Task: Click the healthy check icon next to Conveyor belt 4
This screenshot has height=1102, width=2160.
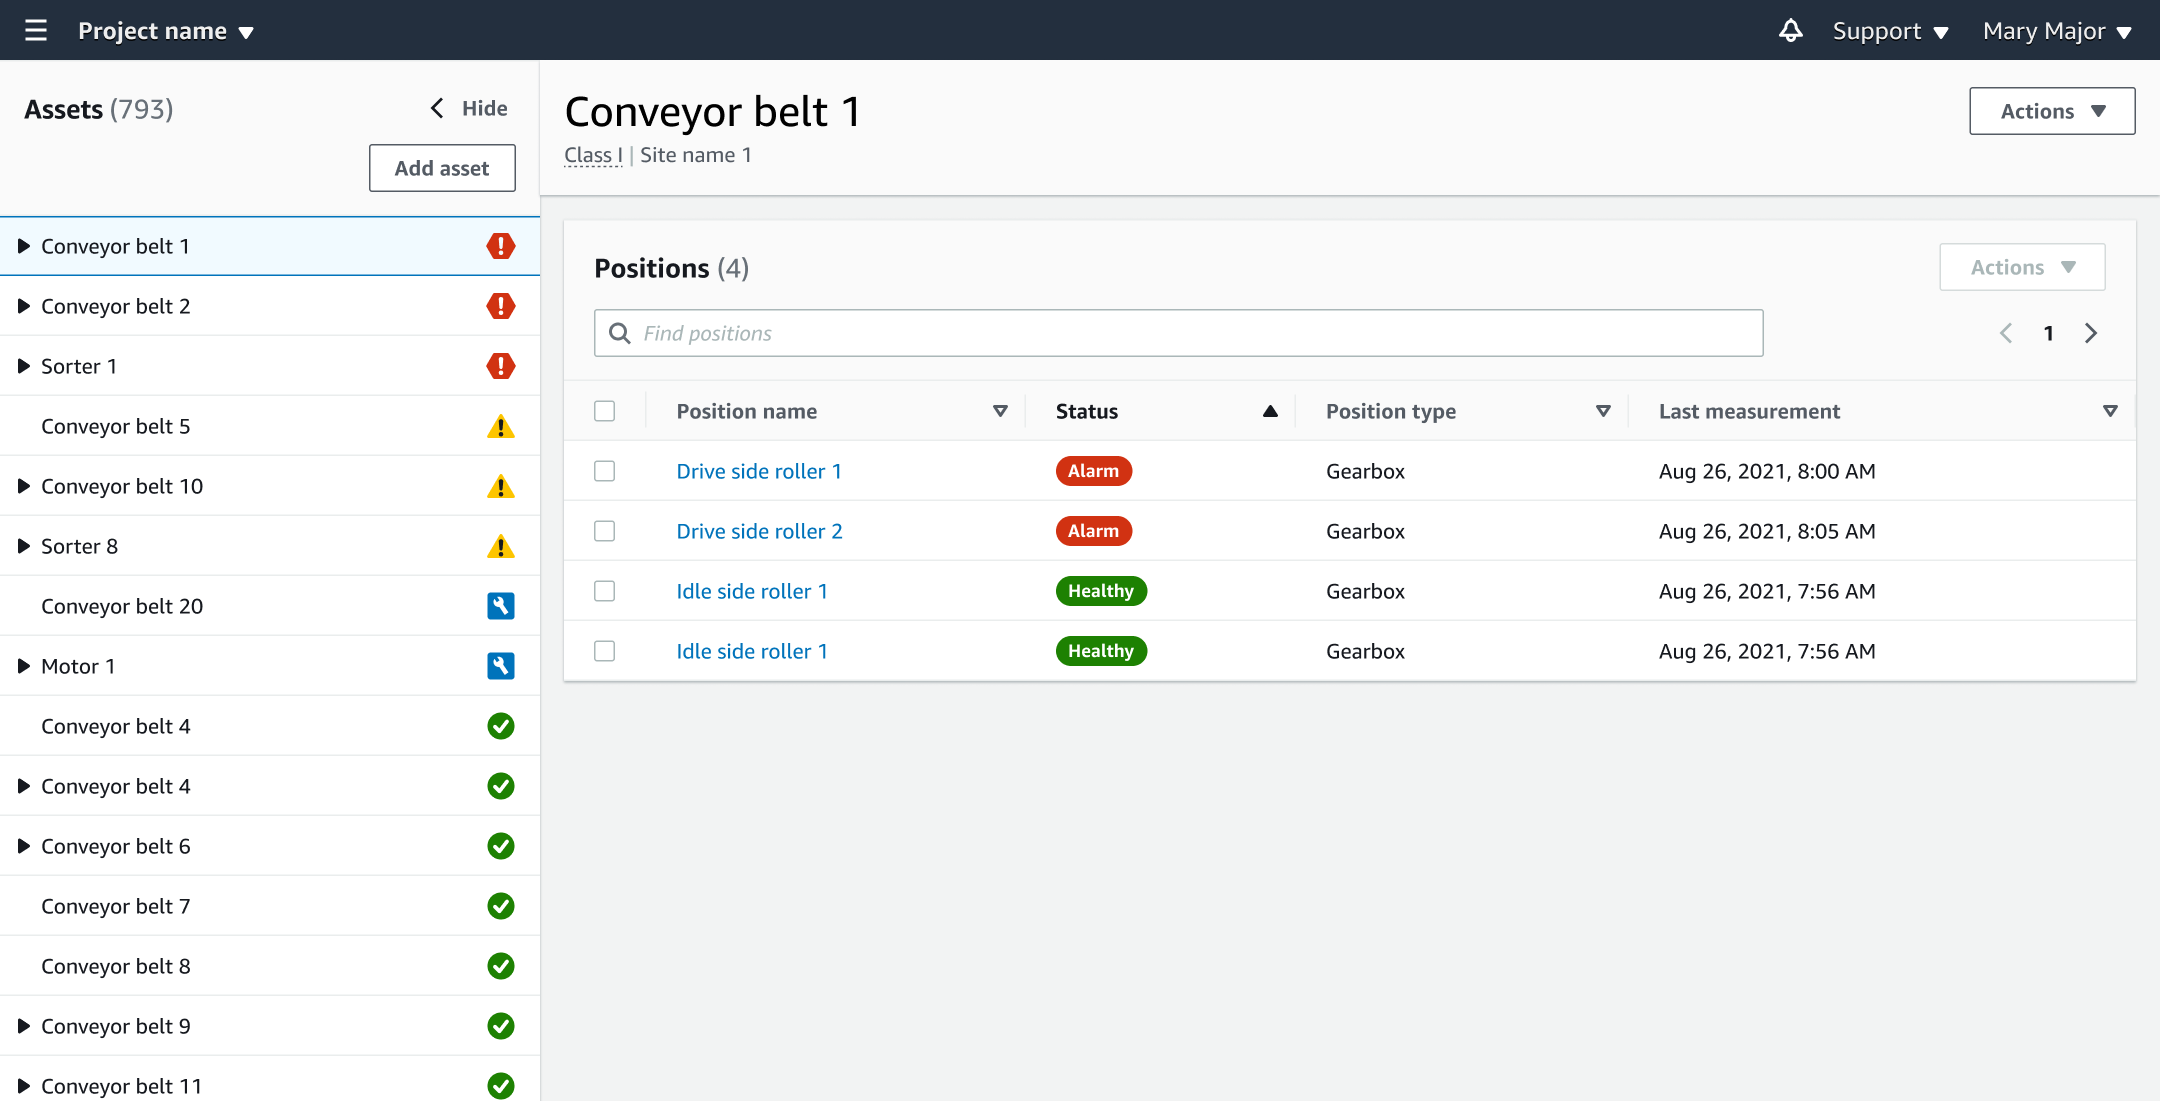Action: [x=501, y=726]
